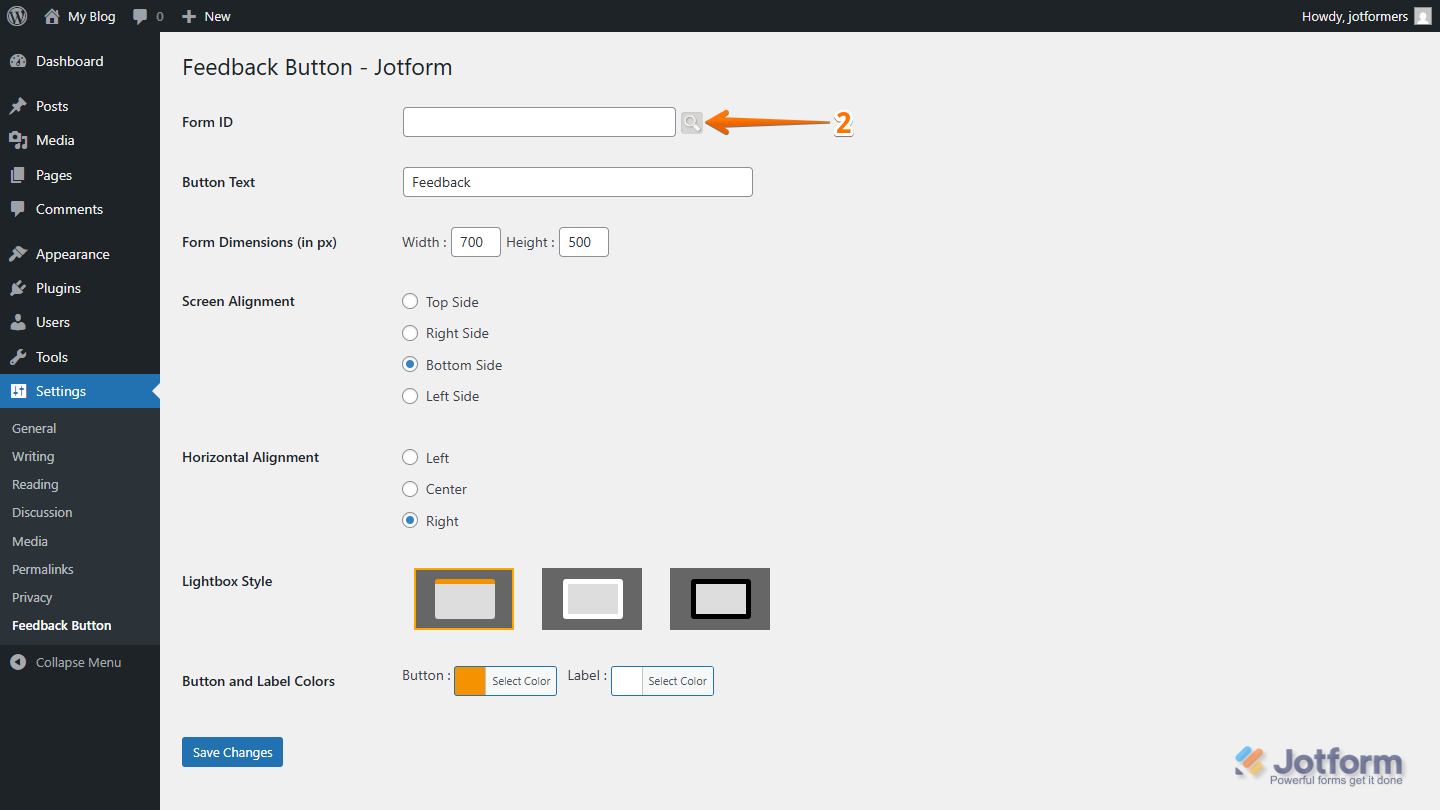
Task: Click the Form ID search magnifier icon
Action: click(692, 122)
